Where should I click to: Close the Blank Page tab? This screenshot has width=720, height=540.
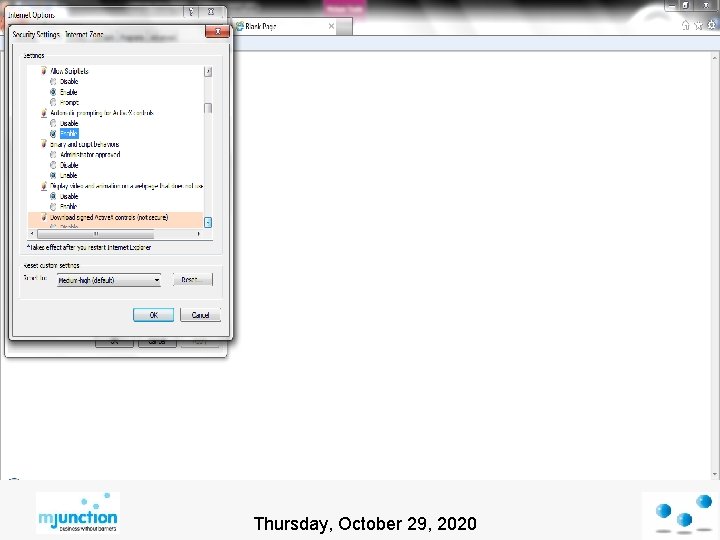click(x=331, y=26)
